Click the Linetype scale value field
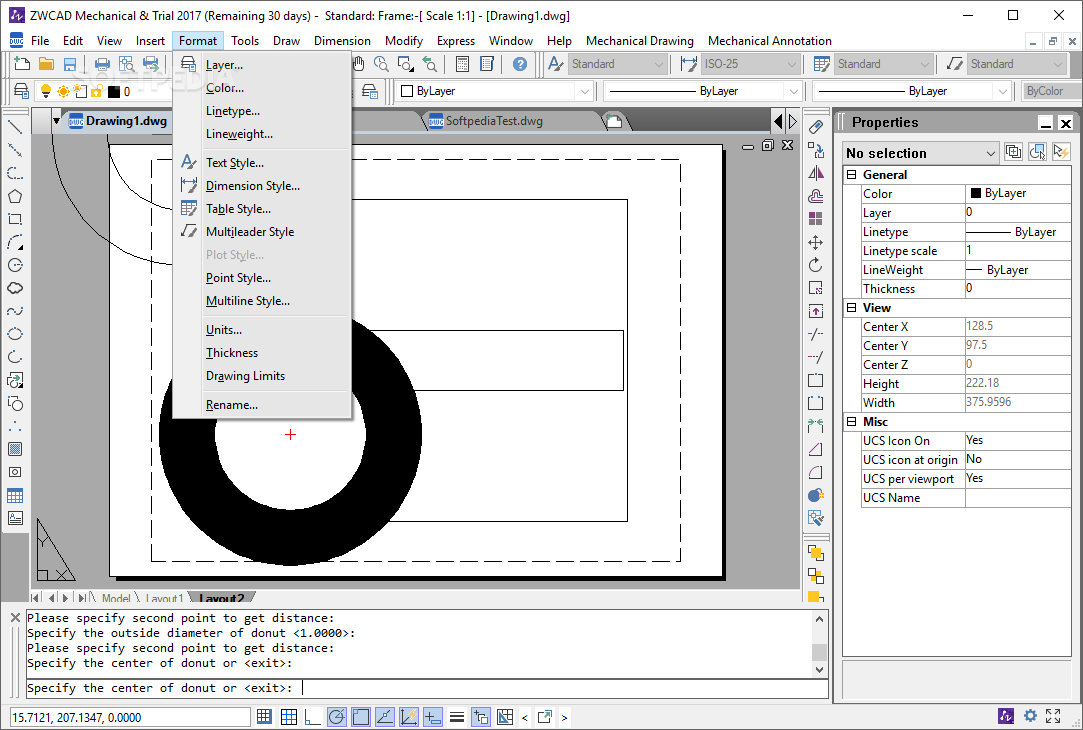Image resolution: width=1083 pixels, height=730 pixels. coord(1017,251)
